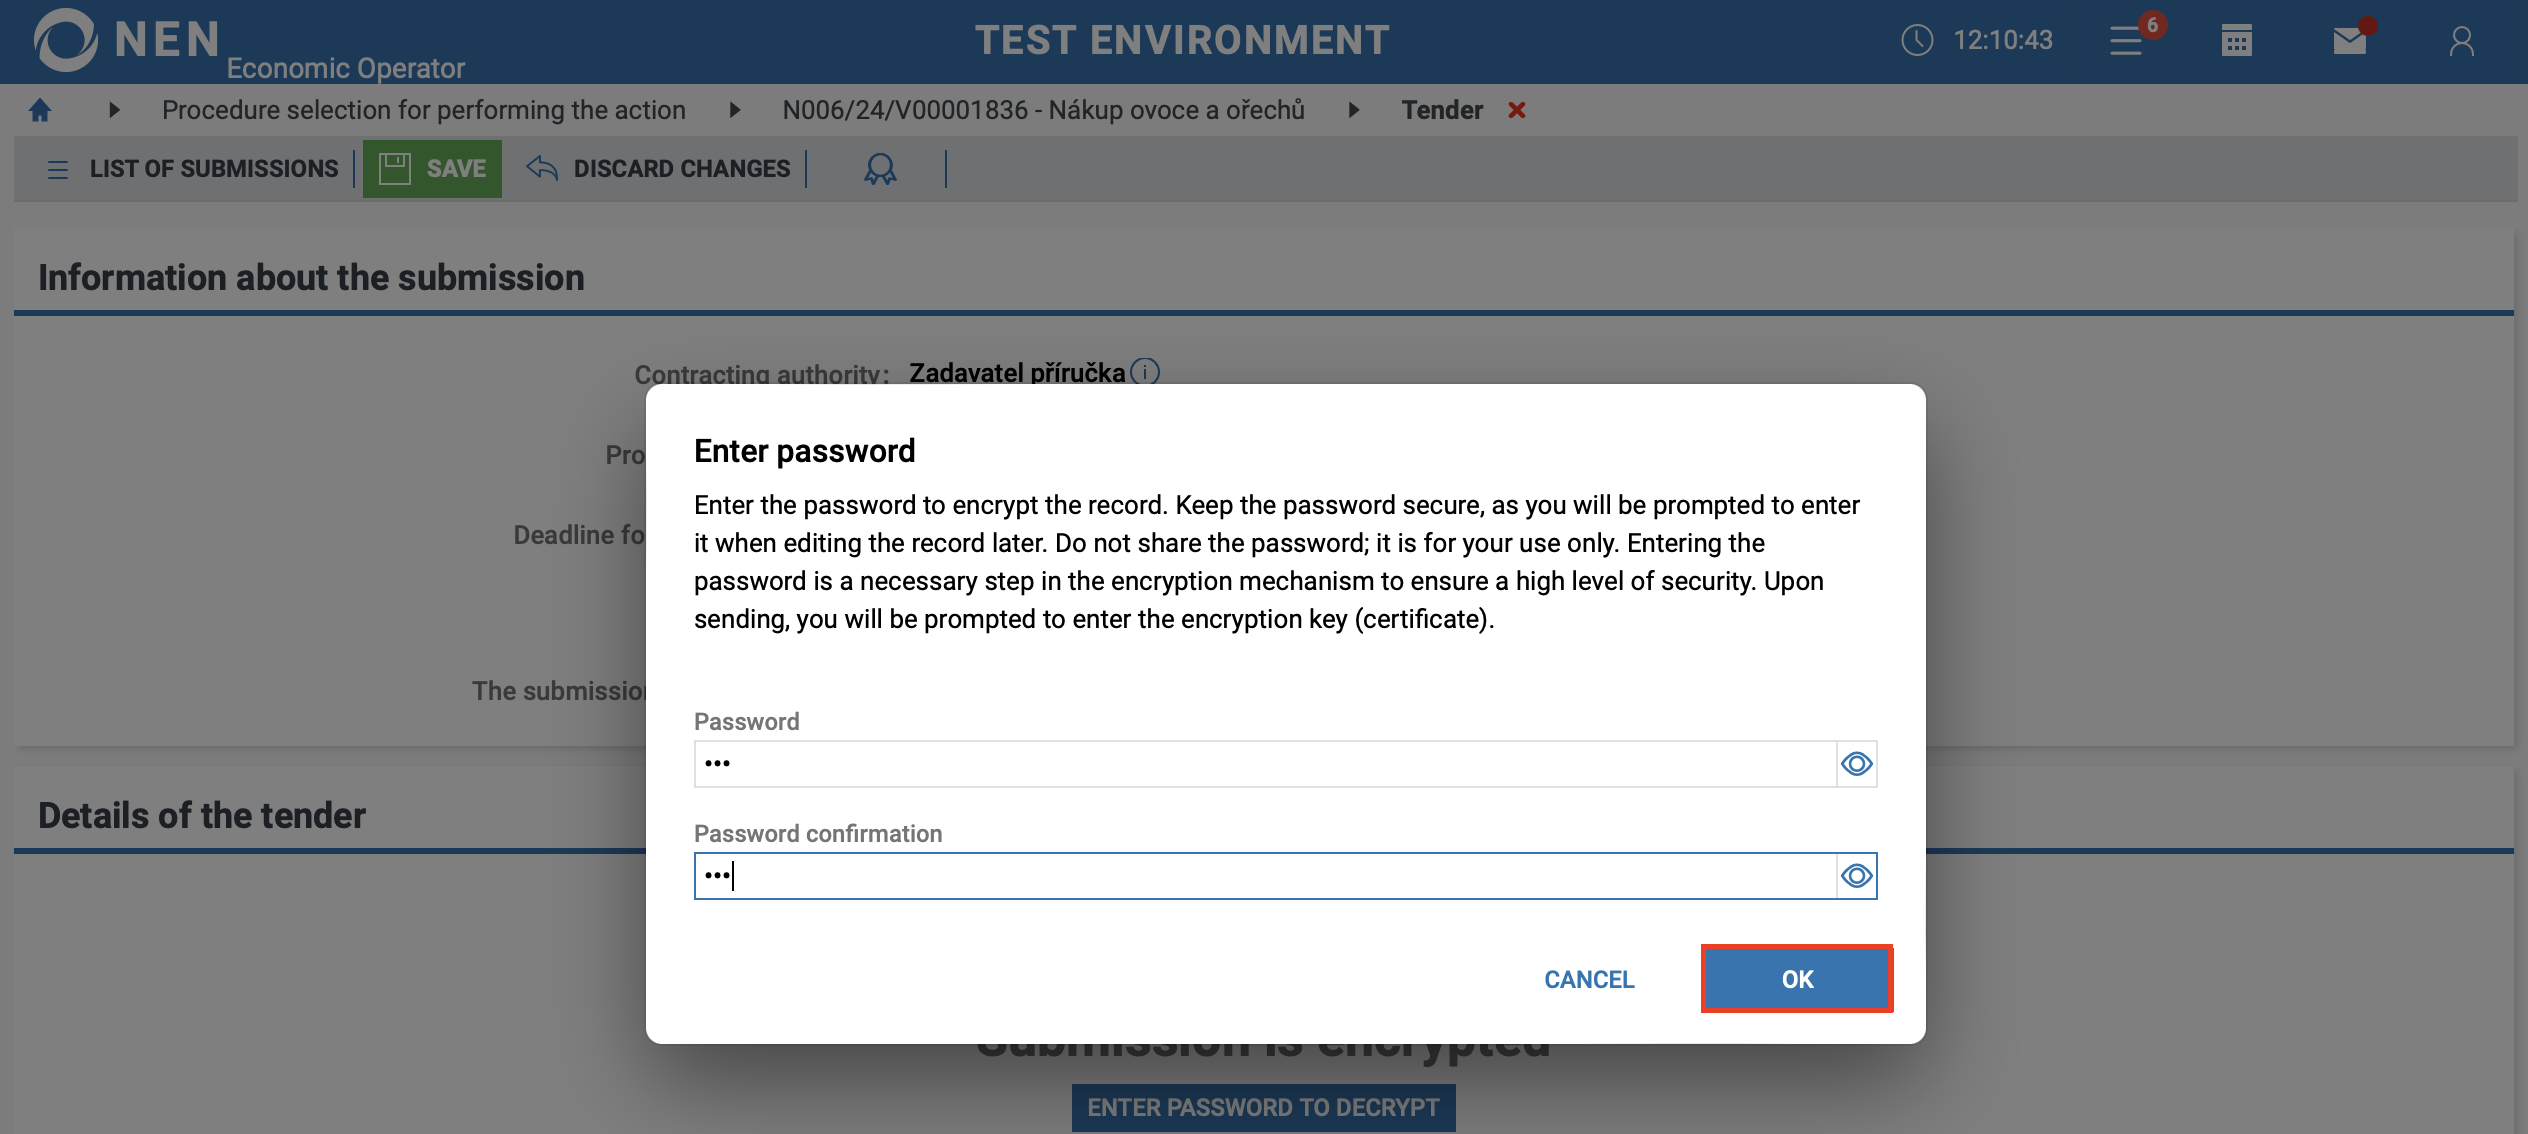Click the home breadcrumb icon
Image resolution: width=2528 pixels, height=1134 pixels.
[40, 110]
